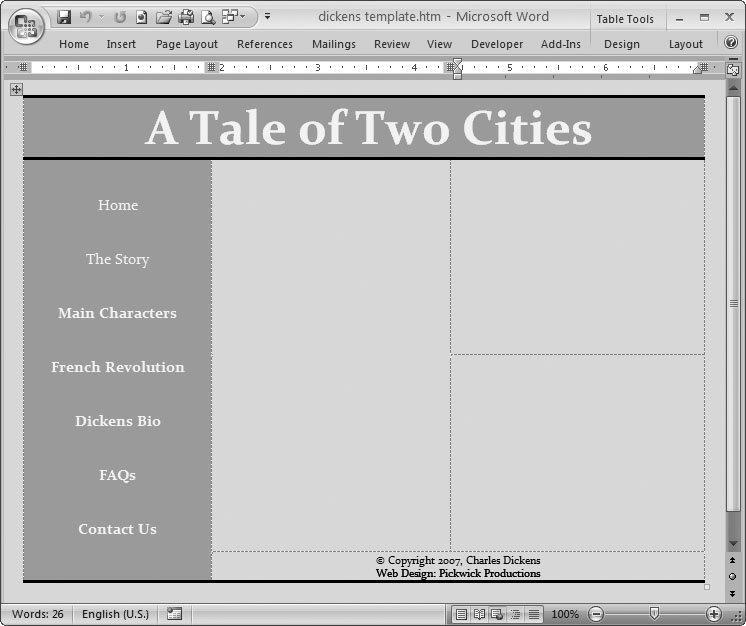Click the table move handle expander

pos(15,89)
